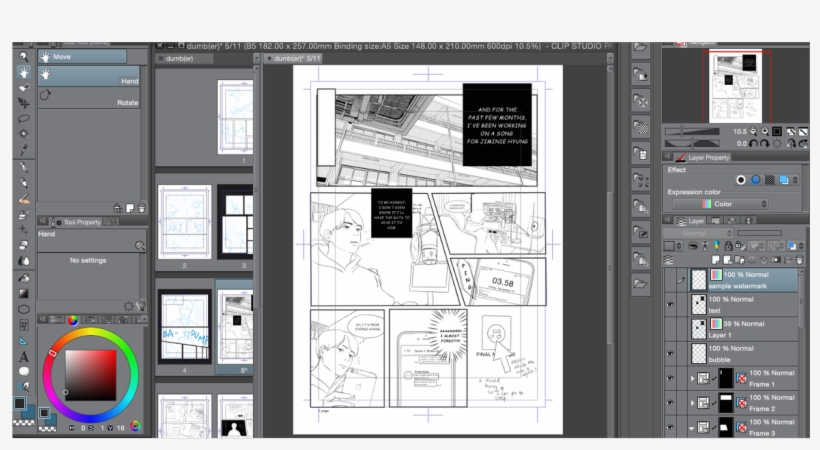Hide the text layer using its eye
The height and width of the screenshot is (450, 820).
pos(670,303)
